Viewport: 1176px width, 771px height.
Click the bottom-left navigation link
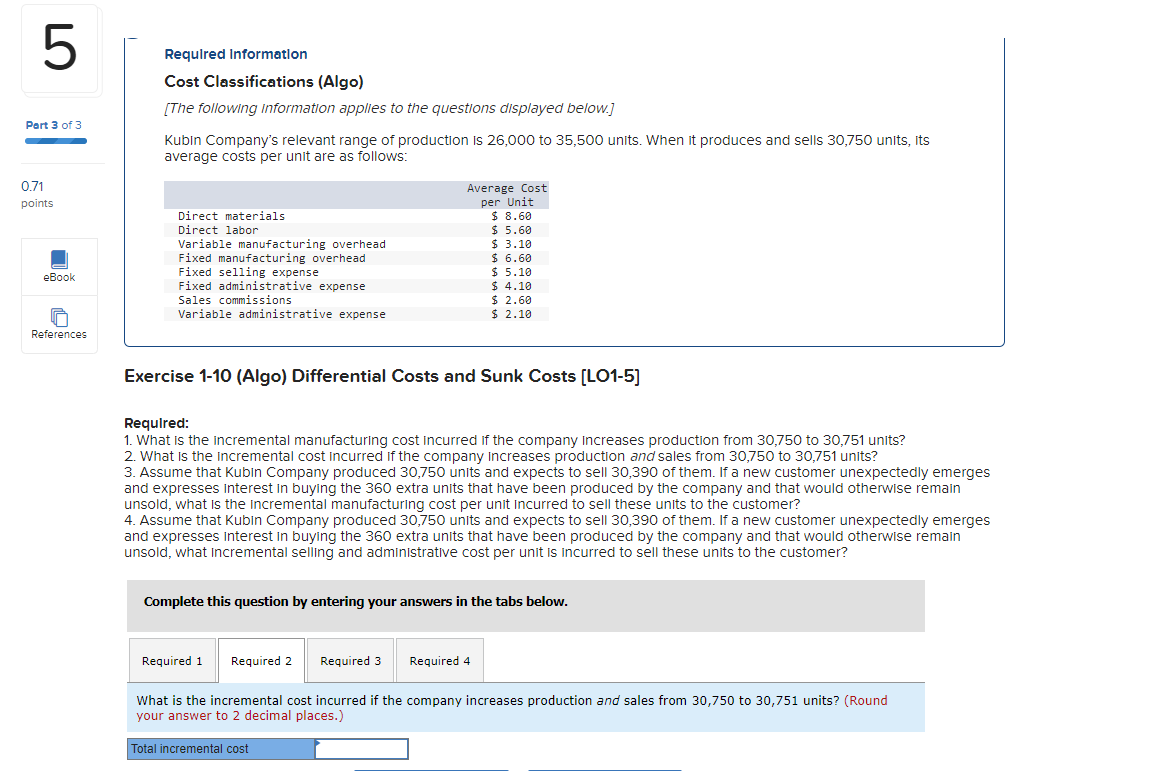pyautogui.click(x=431, y=769)
